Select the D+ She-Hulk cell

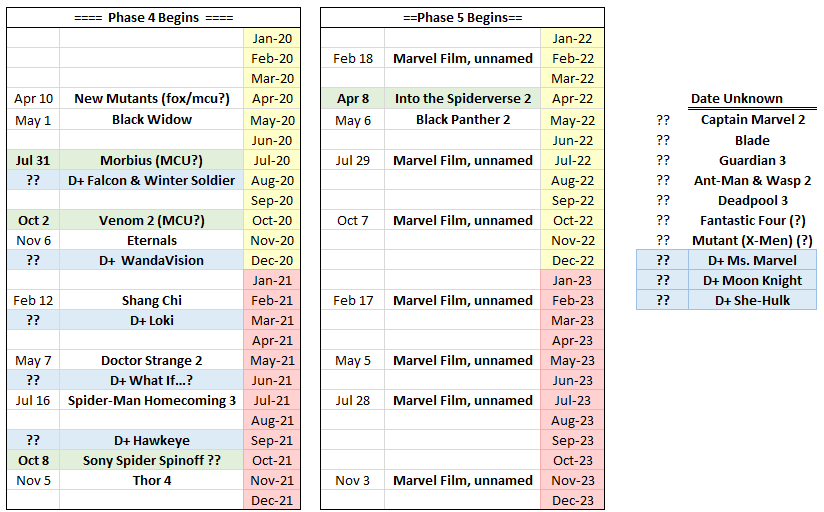coord(752,300)
